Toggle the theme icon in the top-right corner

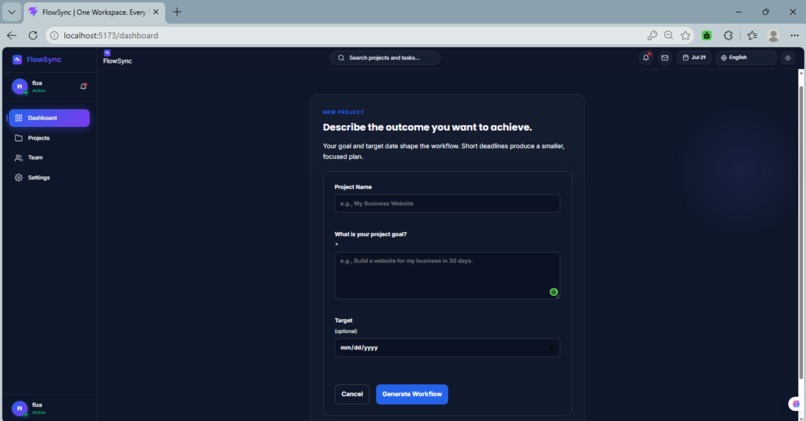coord(787,58)
